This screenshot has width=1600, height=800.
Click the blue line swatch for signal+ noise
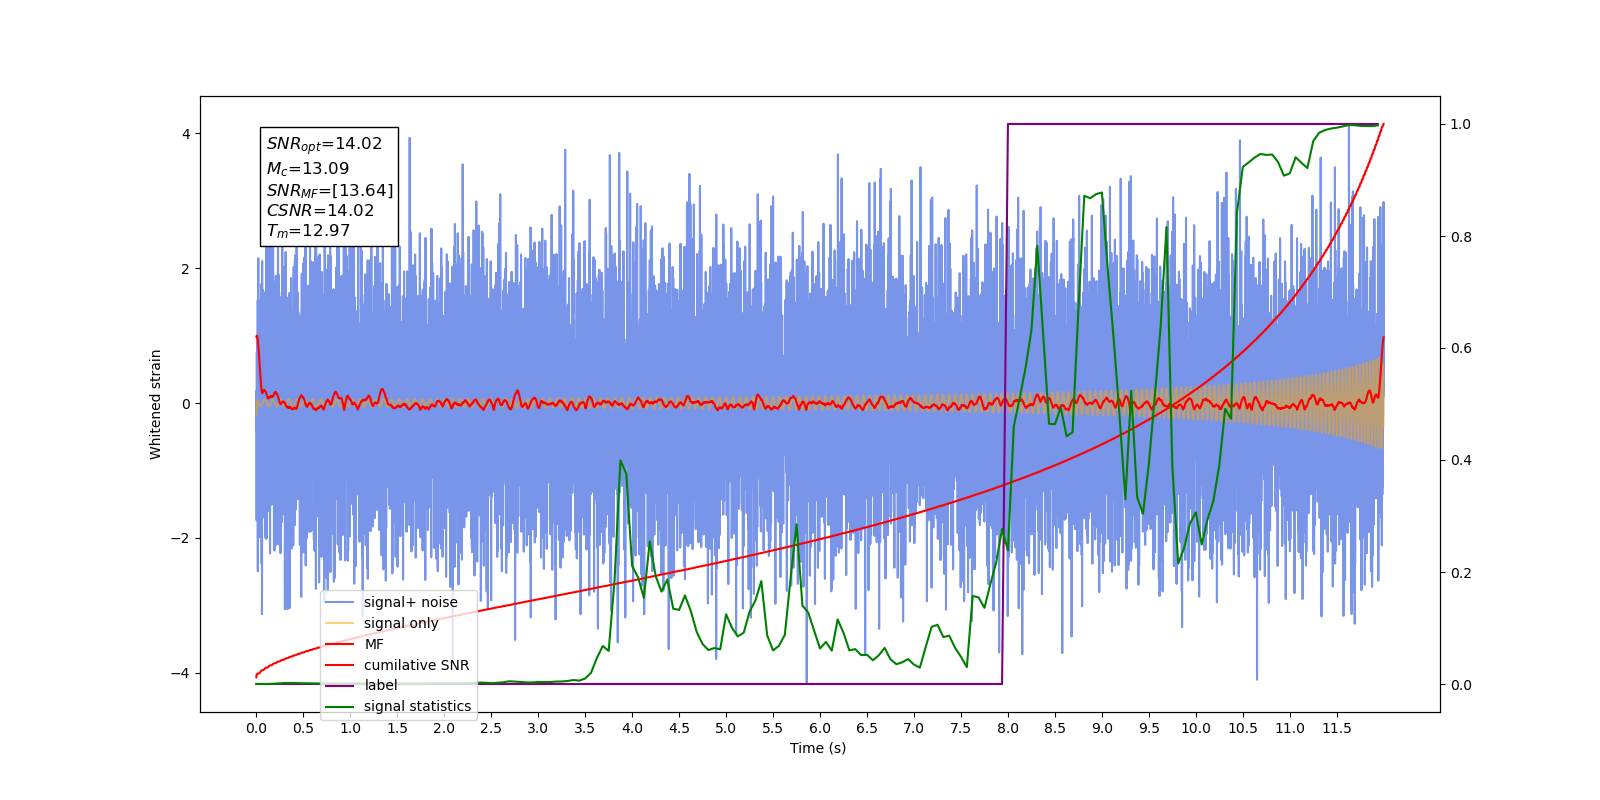340,602
